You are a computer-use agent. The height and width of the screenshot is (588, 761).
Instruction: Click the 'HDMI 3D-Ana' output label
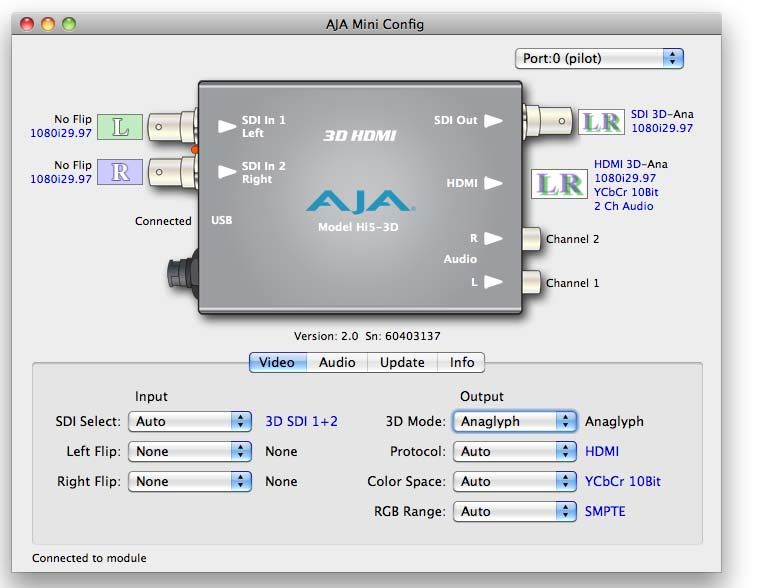pos(630,164)
